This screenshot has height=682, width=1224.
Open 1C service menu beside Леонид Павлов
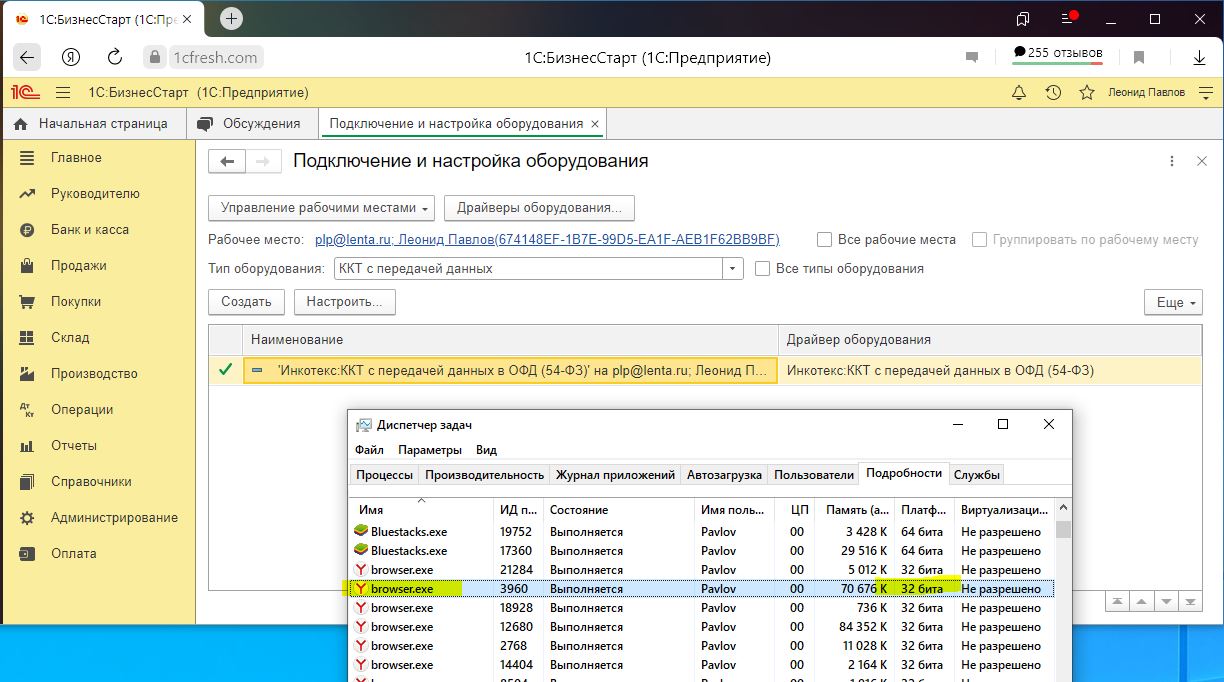click(x=1204, y=93)
